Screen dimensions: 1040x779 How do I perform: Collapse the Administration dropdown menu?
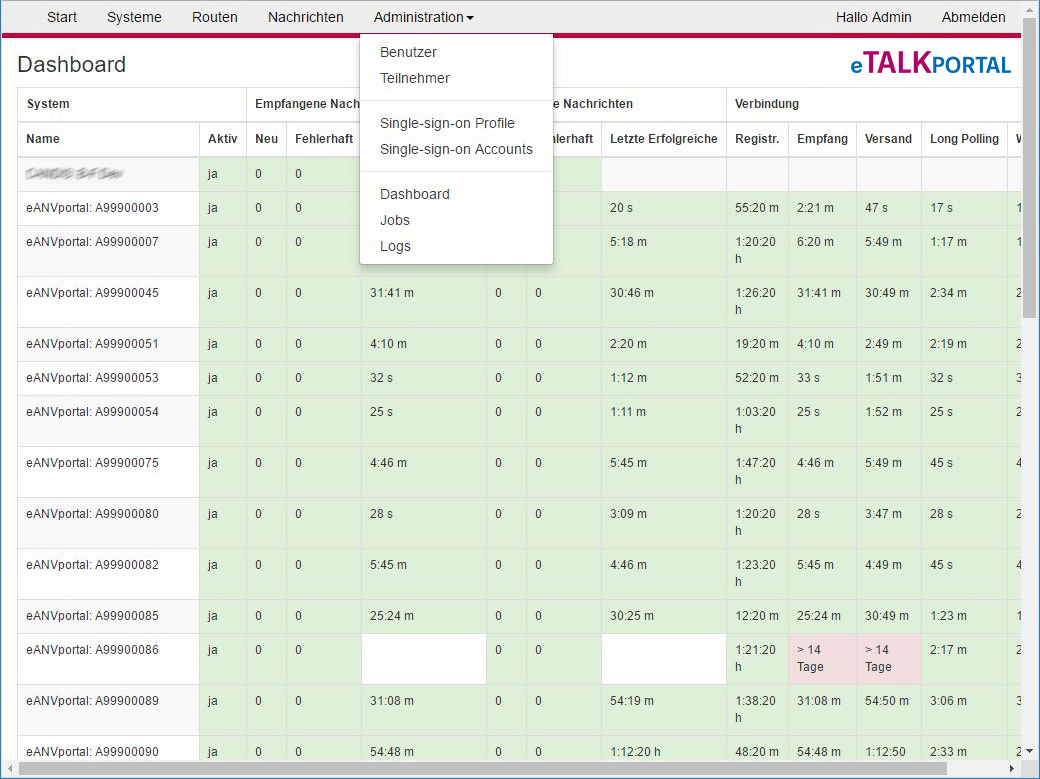pos(423,17)
